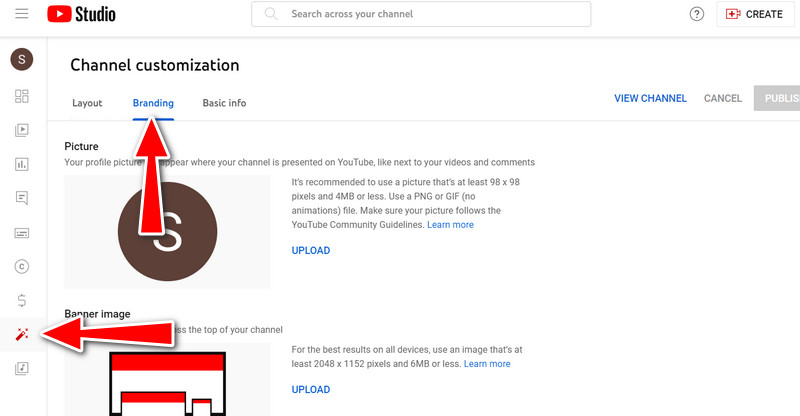Switch to the Basic info tab
The height and width of the screenshot is (416, 800).
[x=224, y=103]
